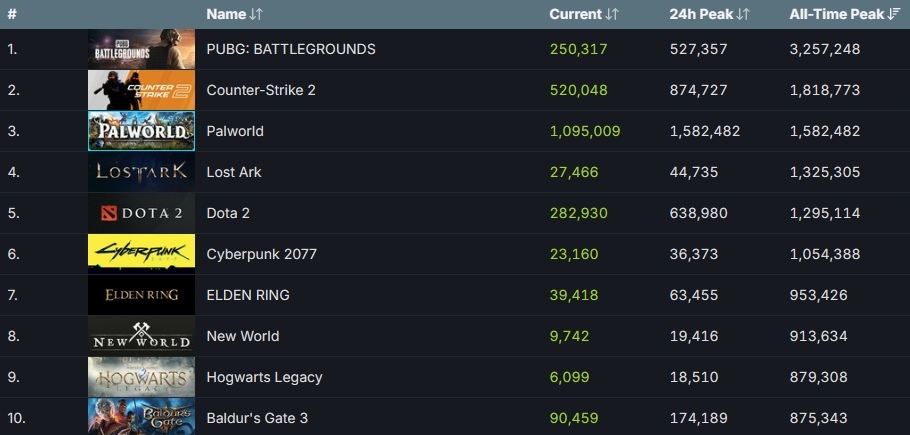
Task: Click the yellow Cyberpunk 2077 banner
Action: coord(141,254)
